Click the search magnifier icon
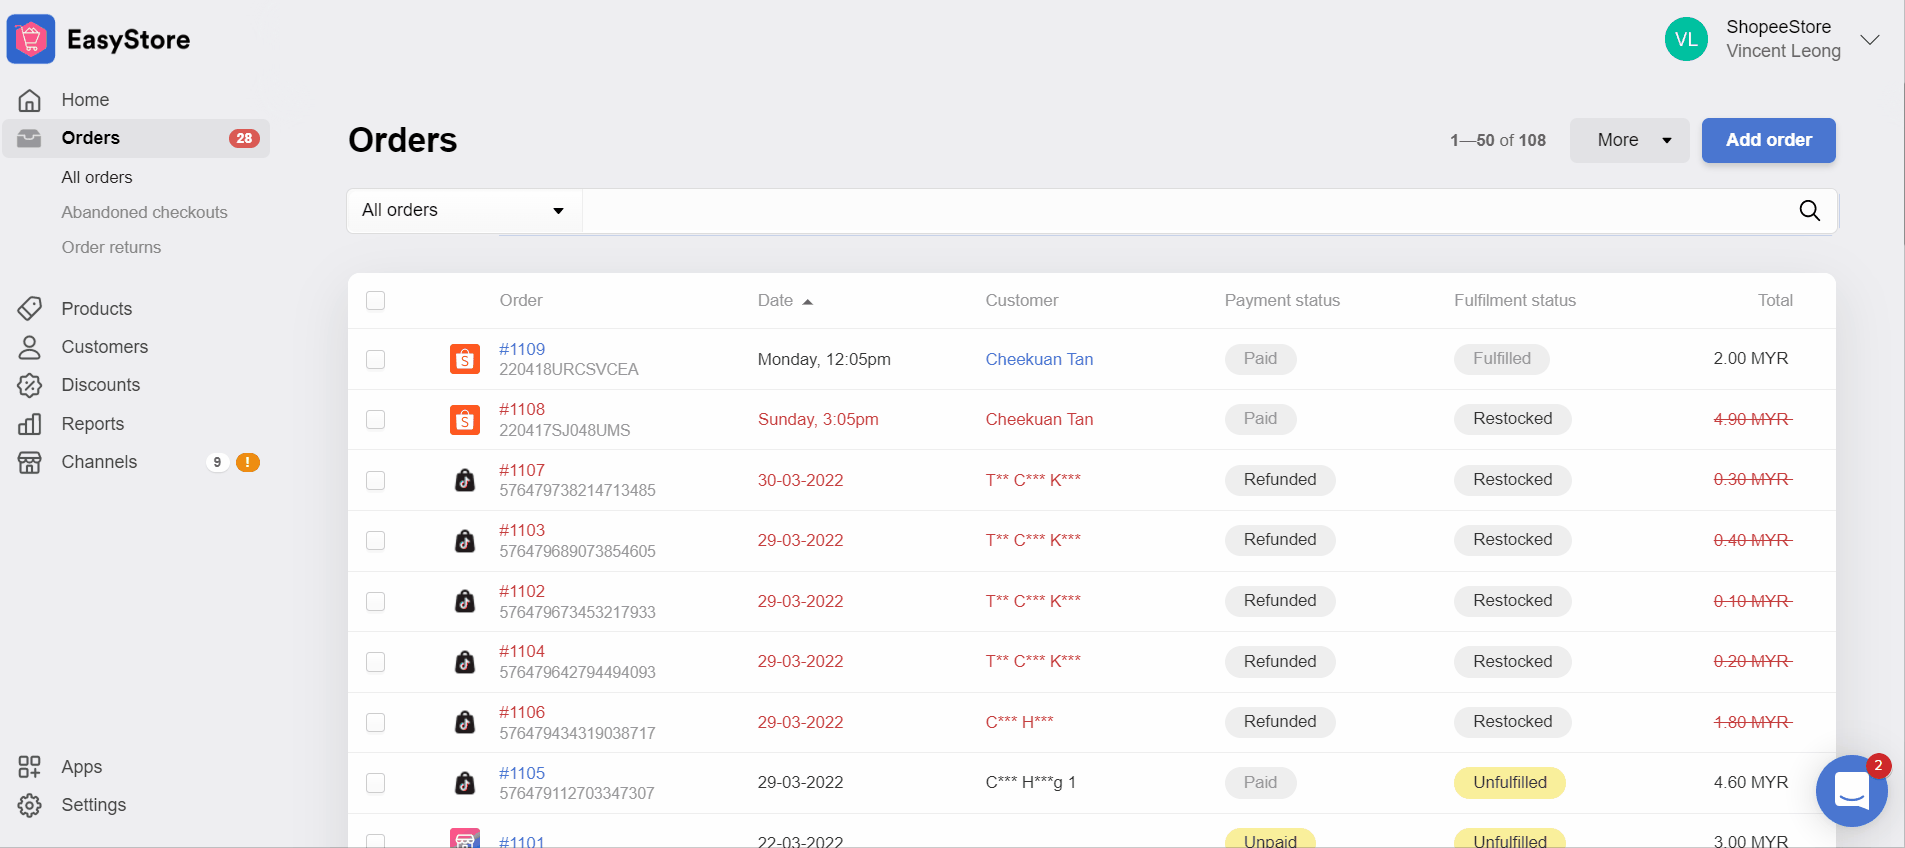Screen dimensions: 1905x848 point(1809,210)
